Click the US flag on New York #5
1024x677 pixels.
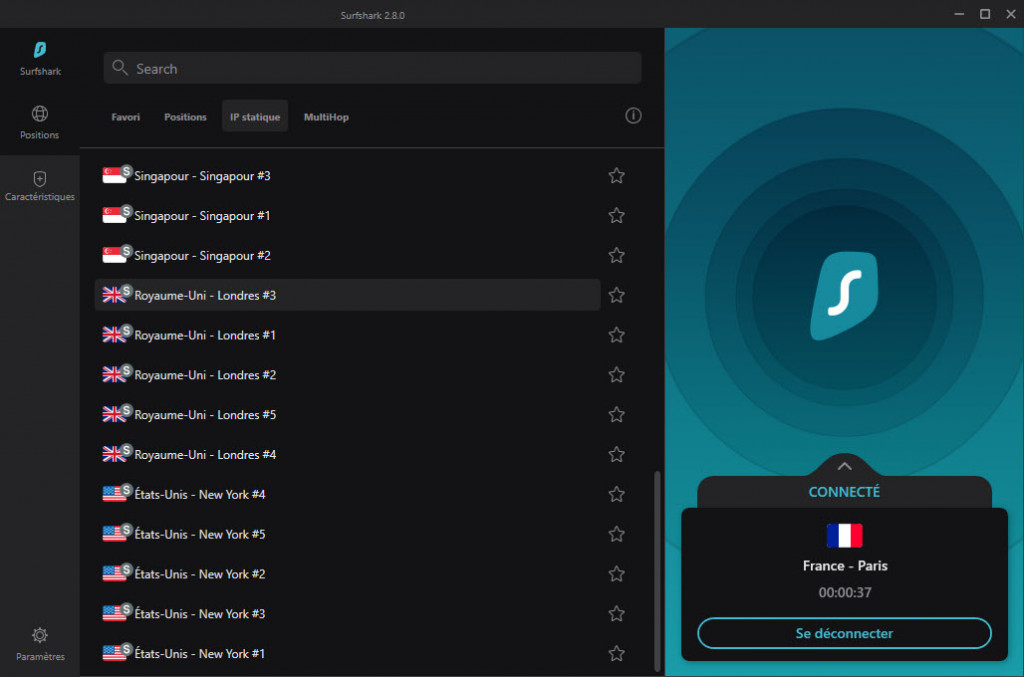[114, 534]
